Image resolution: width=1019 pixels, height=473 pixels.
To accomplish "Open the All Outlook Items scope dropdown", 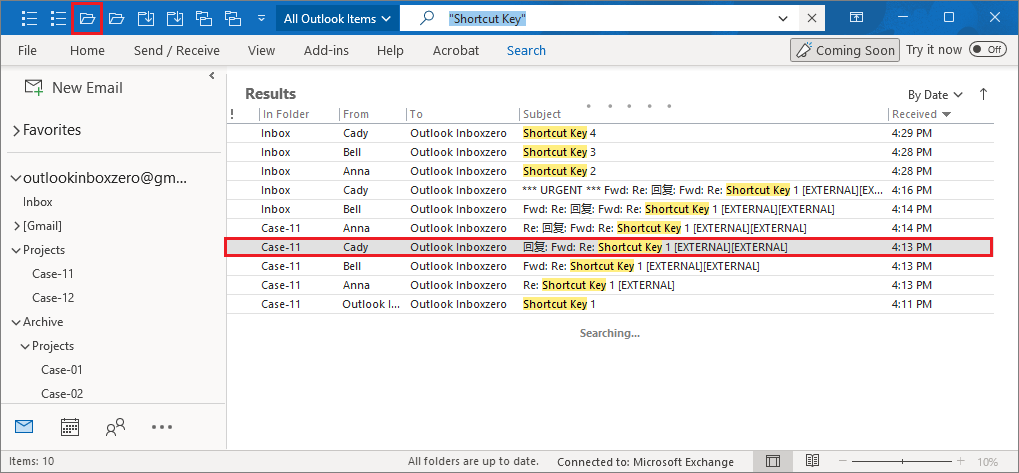I will [x=337, y=19].
